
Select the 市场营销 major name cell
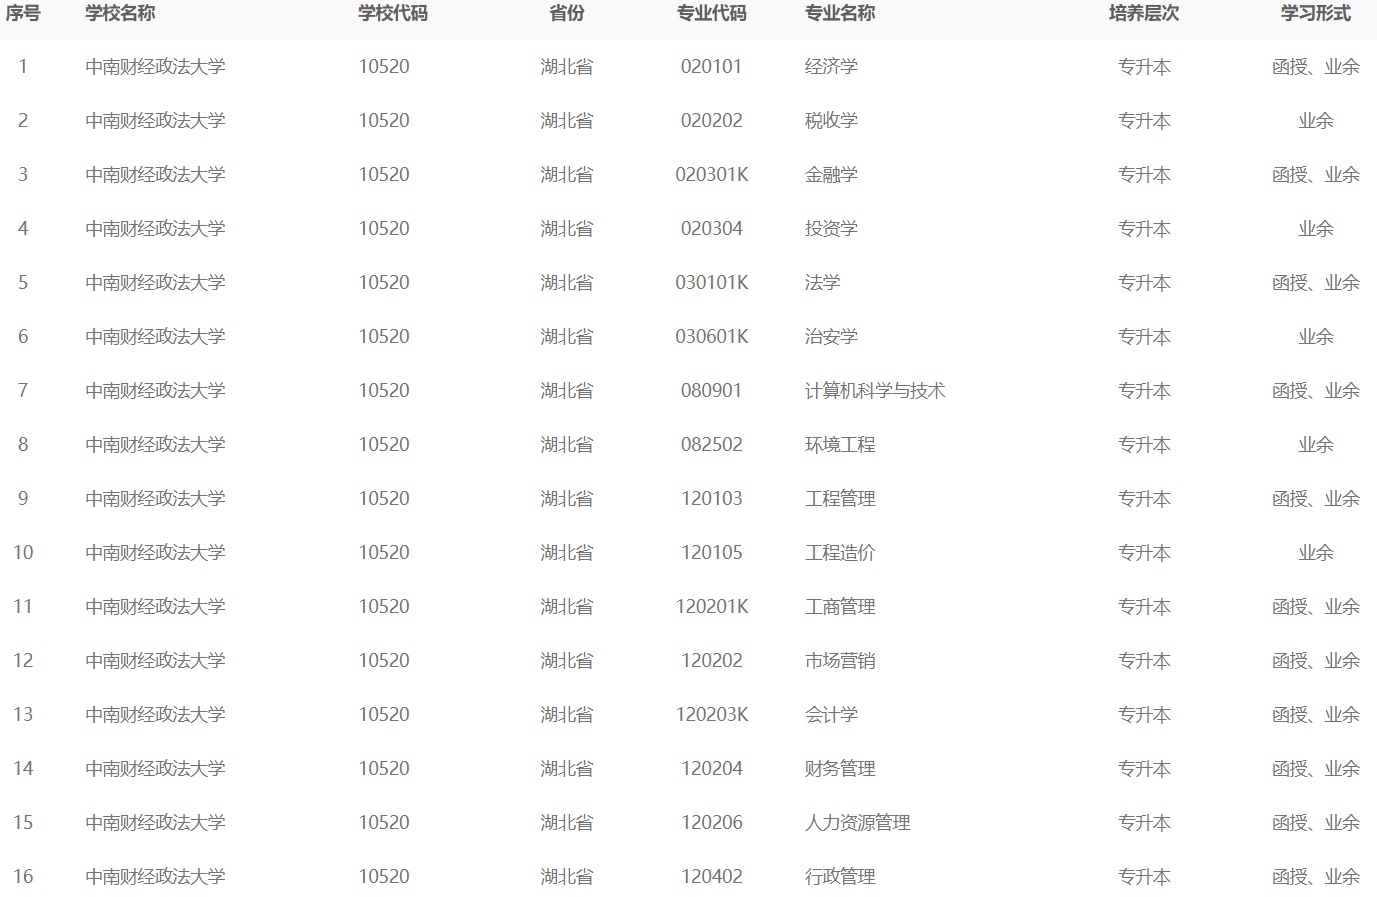point(840,661)
